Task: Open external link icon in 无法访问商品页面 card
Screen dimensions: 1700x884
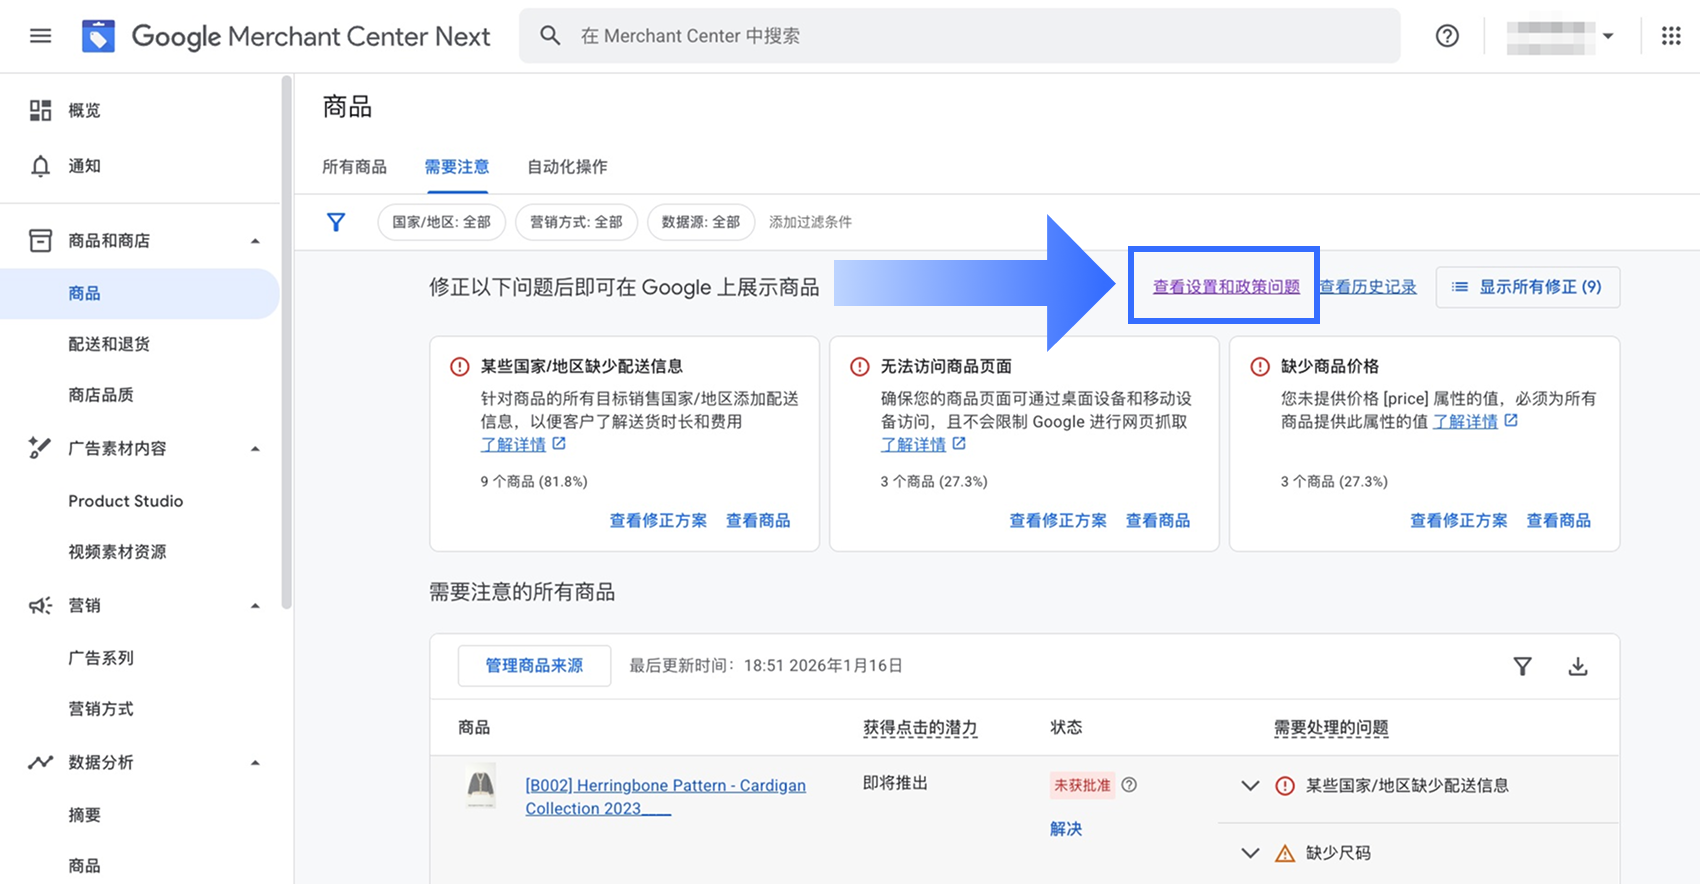Action: [959, 443]
